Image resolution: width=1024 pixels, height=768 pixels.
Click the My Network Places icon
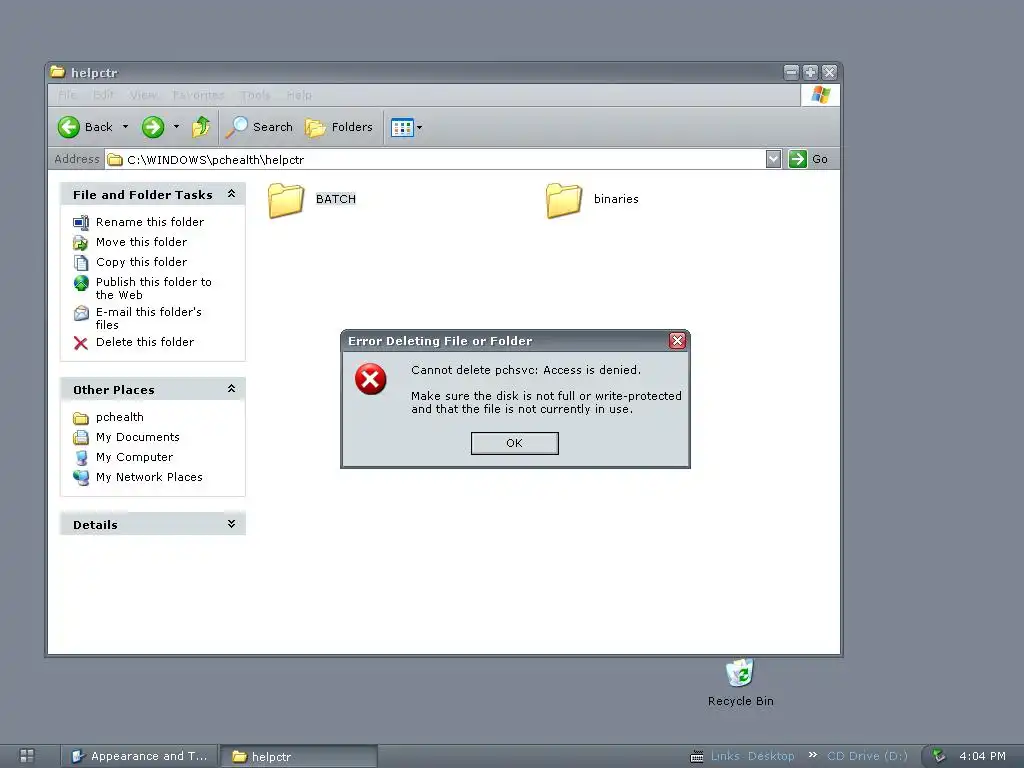pos(81,477)
